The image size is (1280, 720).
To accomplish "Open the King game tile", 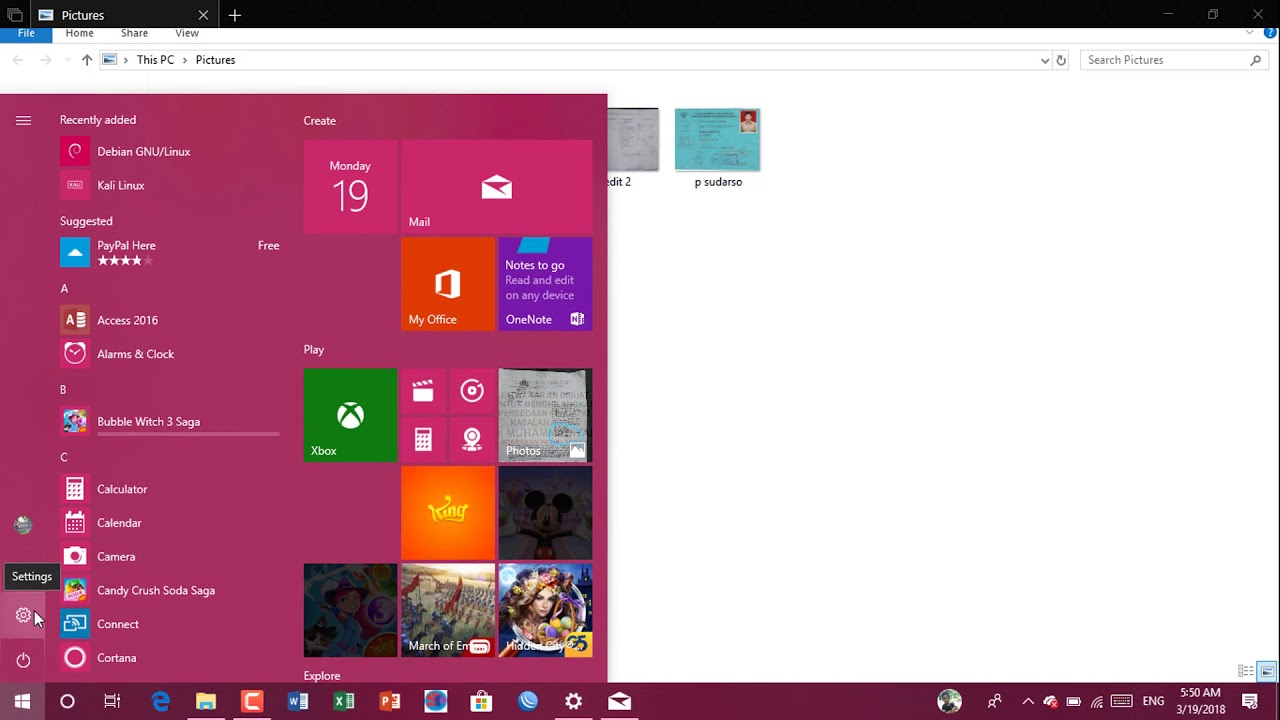I will pyautogui.click(x=448, y=513).
